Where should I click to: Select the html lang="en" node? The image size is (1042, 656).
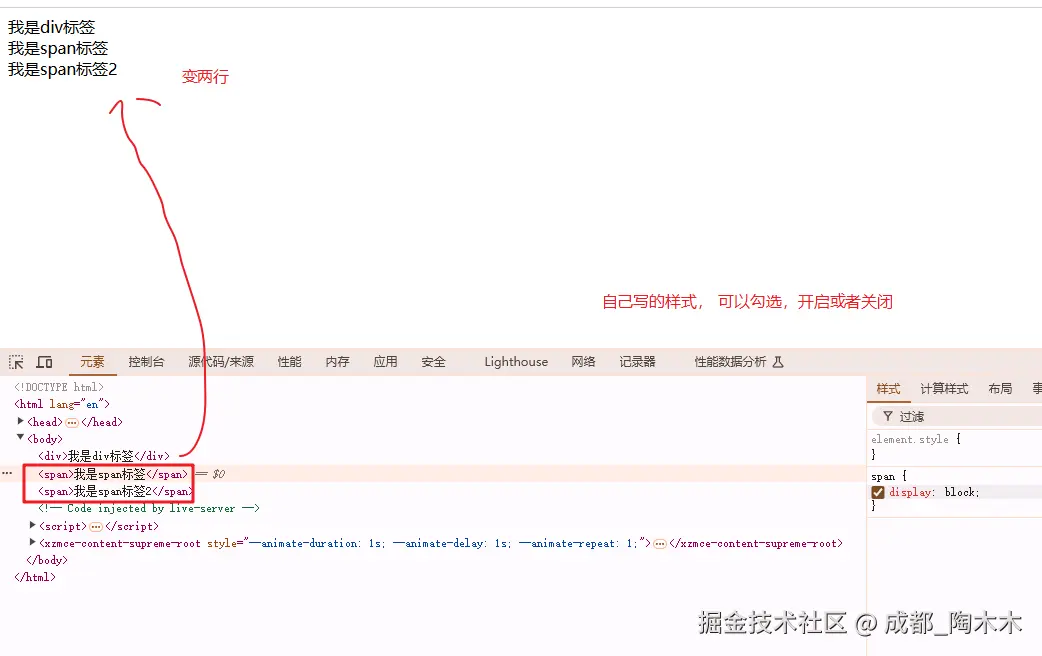click(x=62, y=404)
